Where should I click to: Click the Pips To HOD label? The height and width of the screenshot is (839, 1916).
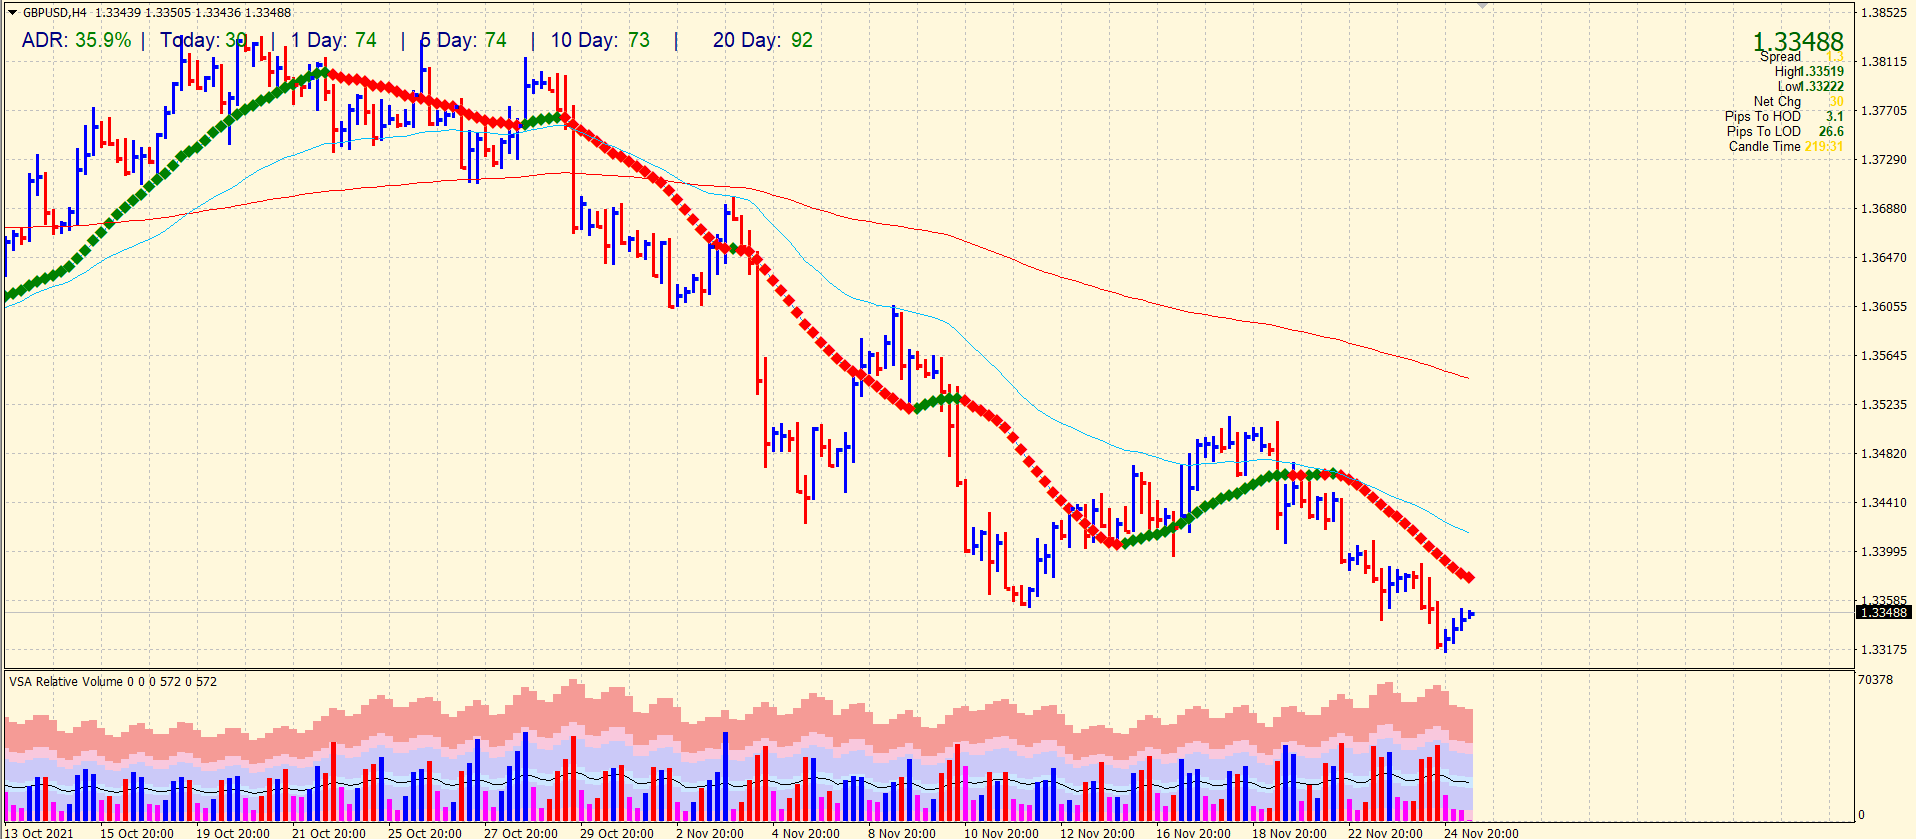[x=1762, y=116]
